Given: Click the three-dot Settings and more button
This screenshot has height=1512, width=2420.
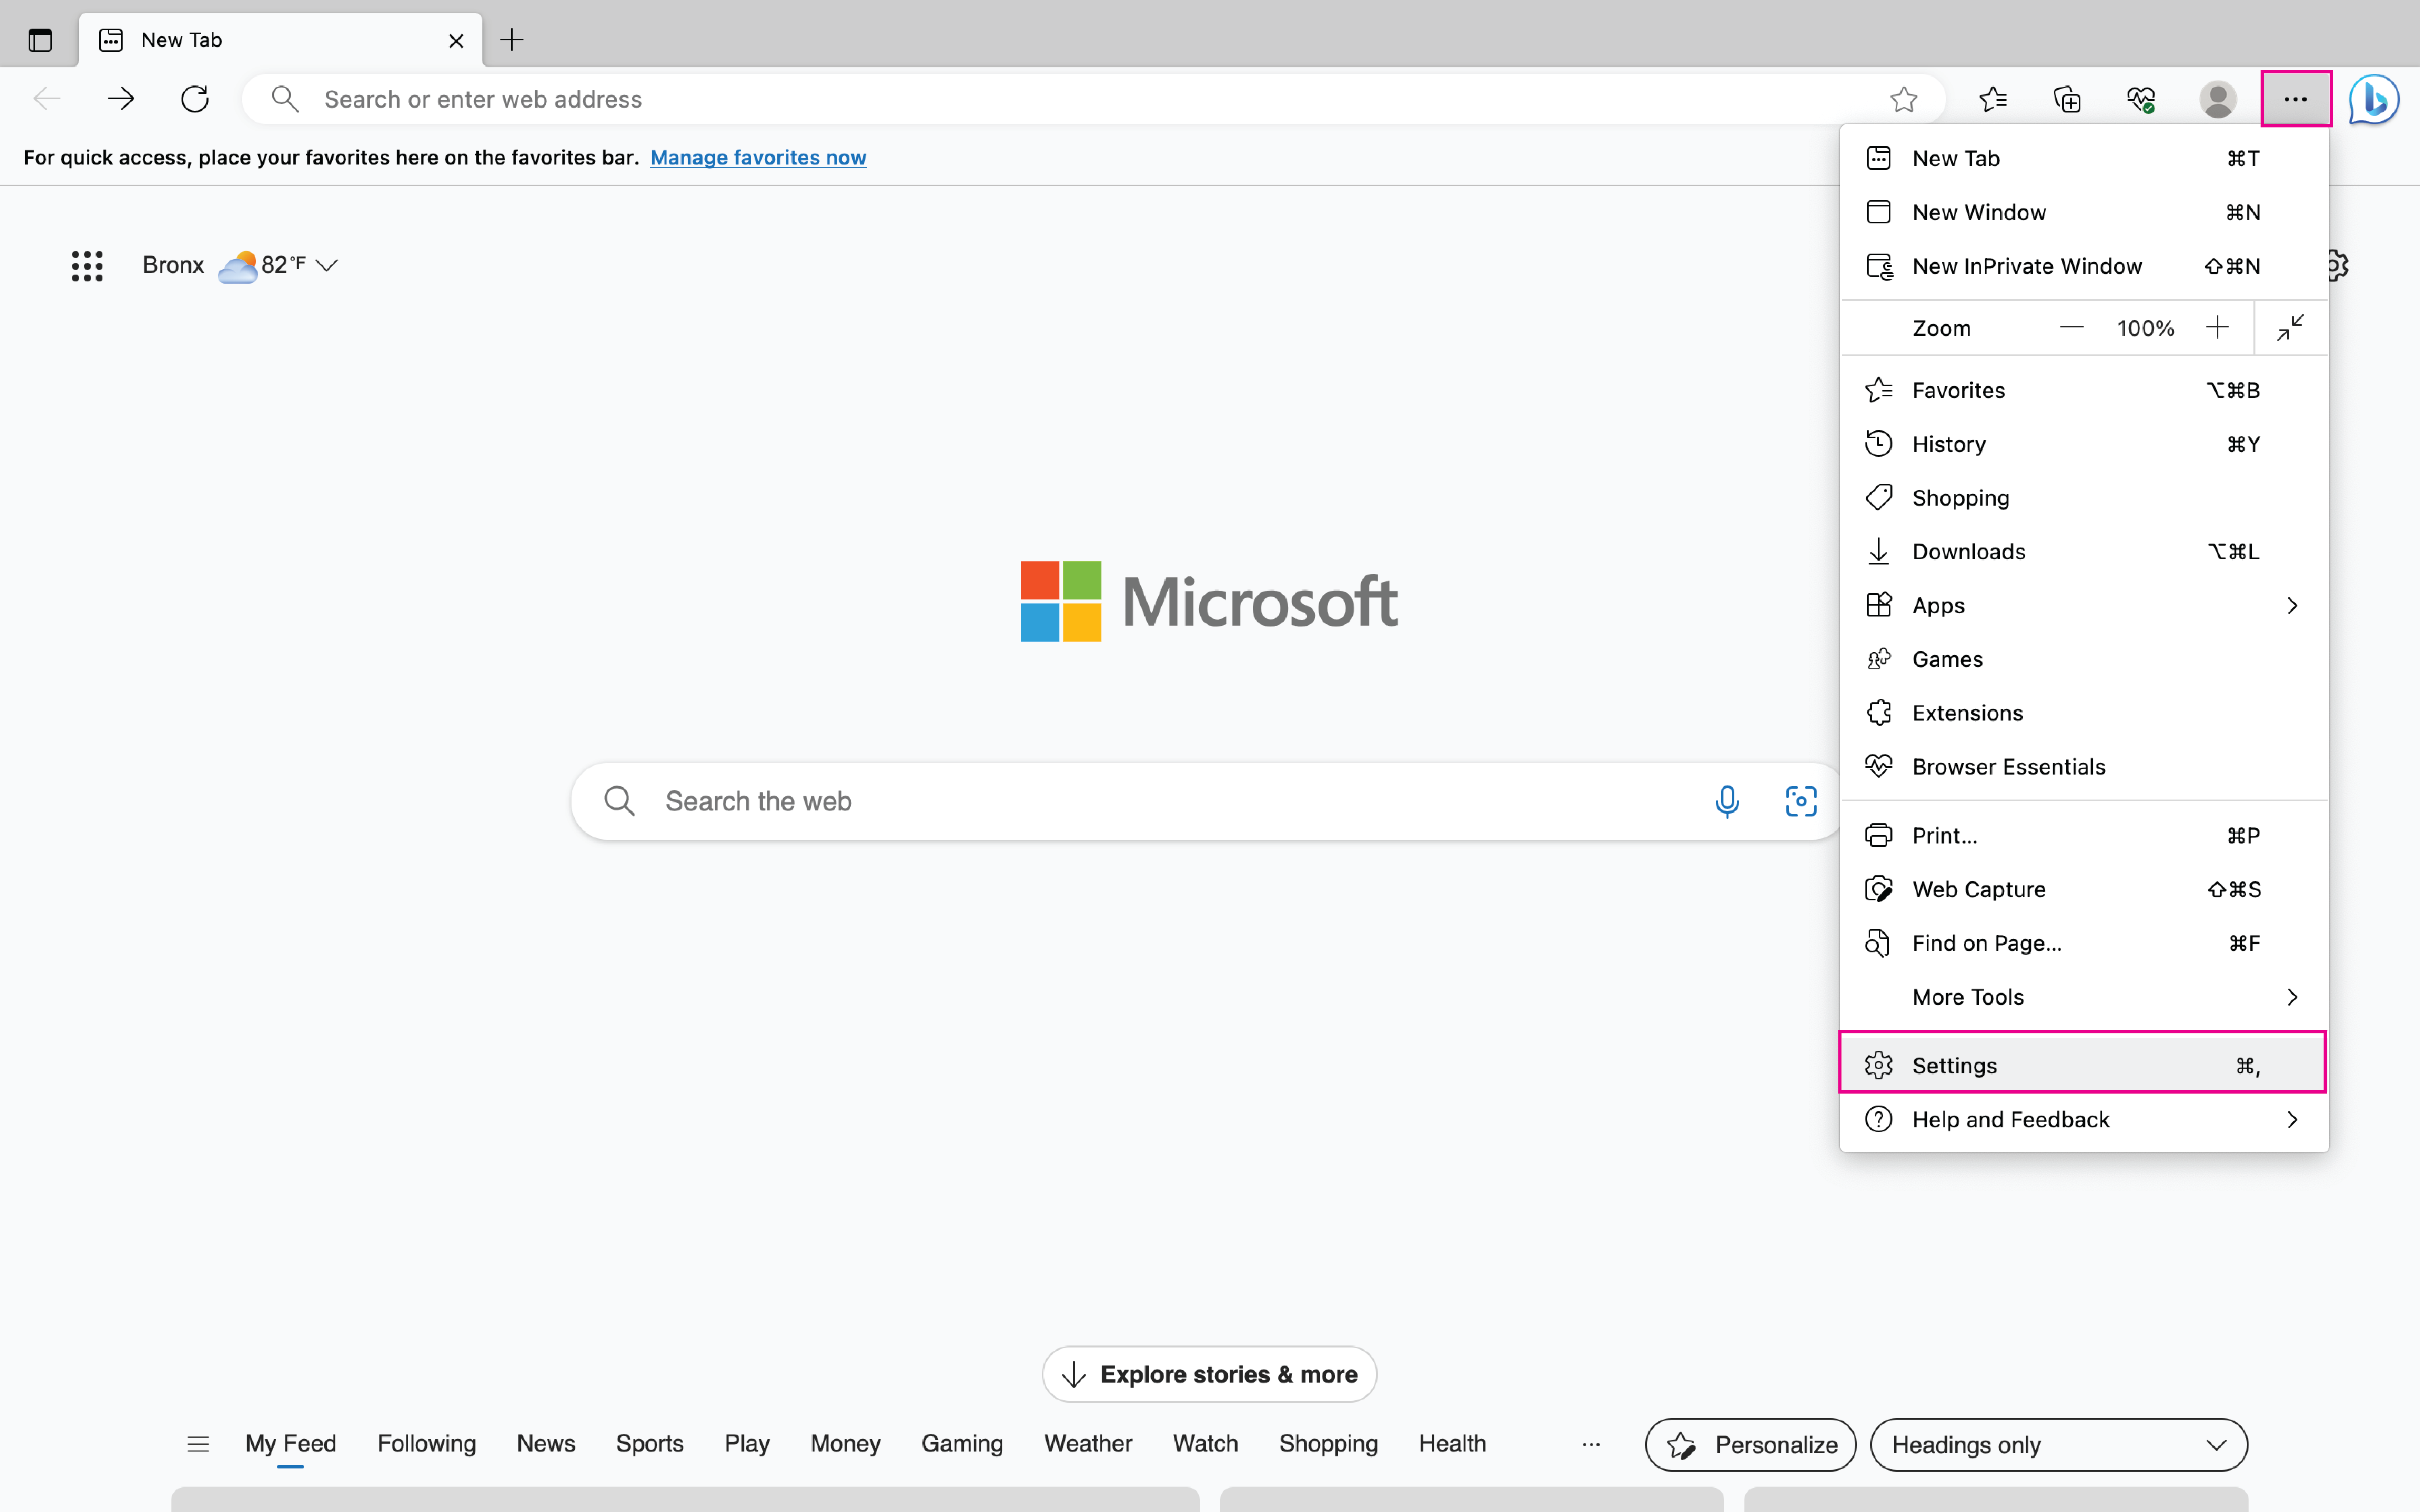Looking at the screenshot, I should (x=2296, y=99).
